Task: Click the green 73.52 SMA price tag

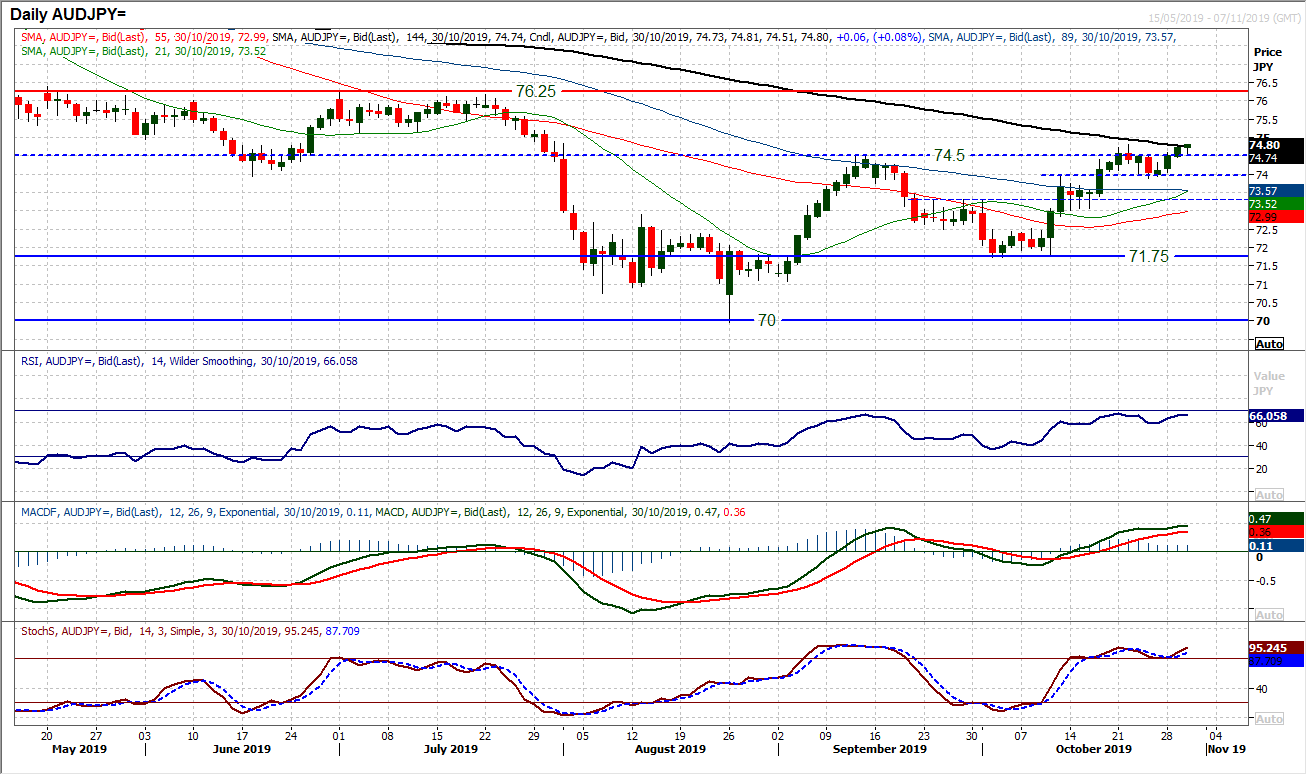Action: tap(1276, 203)
